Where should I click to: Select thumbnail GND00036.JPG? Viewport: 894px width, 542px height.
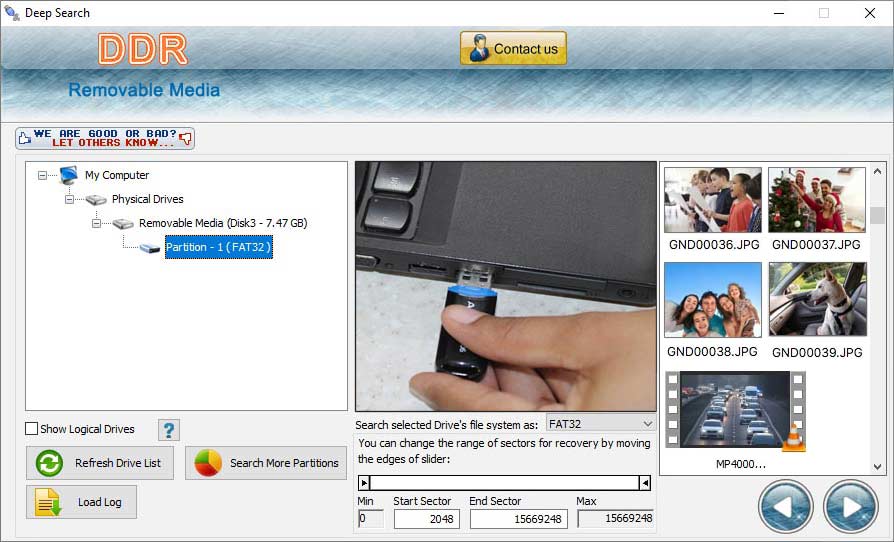coord(713,199)
